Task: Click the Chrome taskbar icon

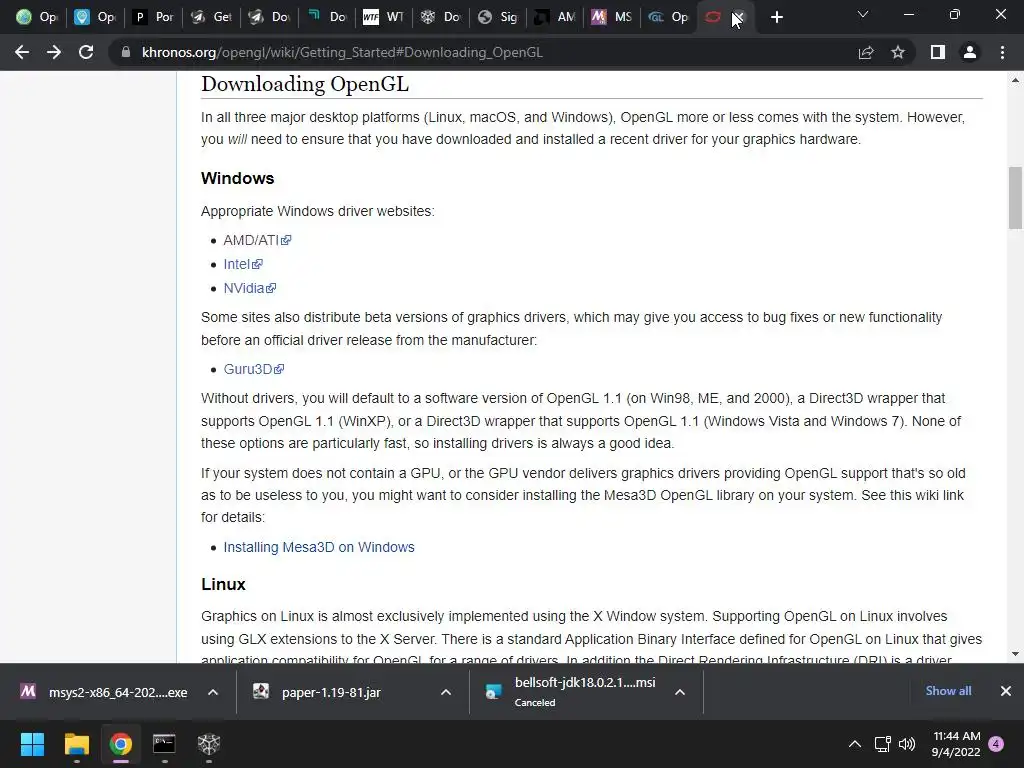Action: [120, 744]
